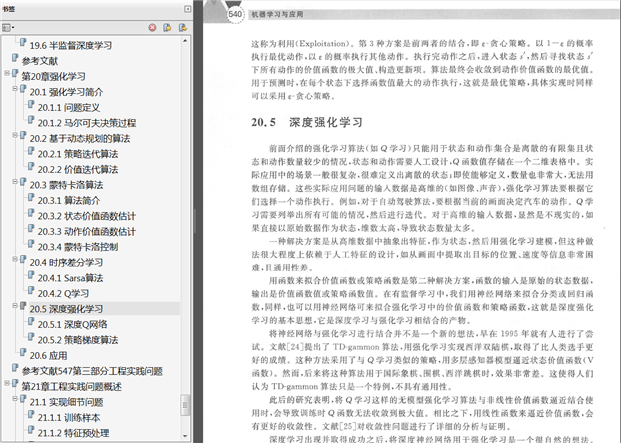Open bookmark 20.3.3 动作价值函数估计
The width and height of the screenshot is (621, 443).
pyautogui.click(x=86, y=232)
